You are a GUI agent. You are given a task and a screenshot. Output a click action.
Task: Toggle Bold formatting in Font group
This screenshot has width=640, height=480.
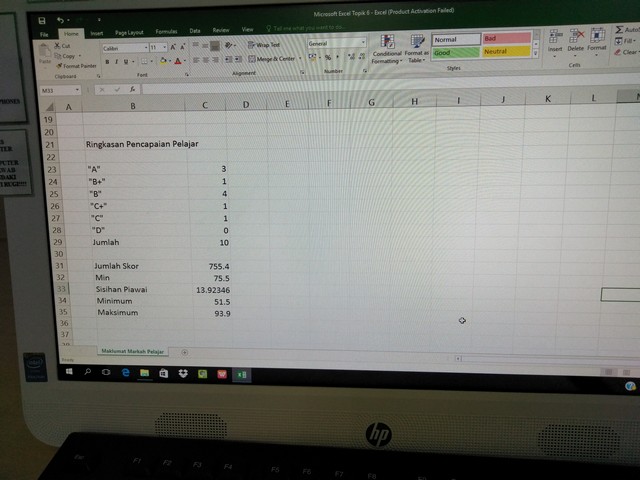(107, 61)
